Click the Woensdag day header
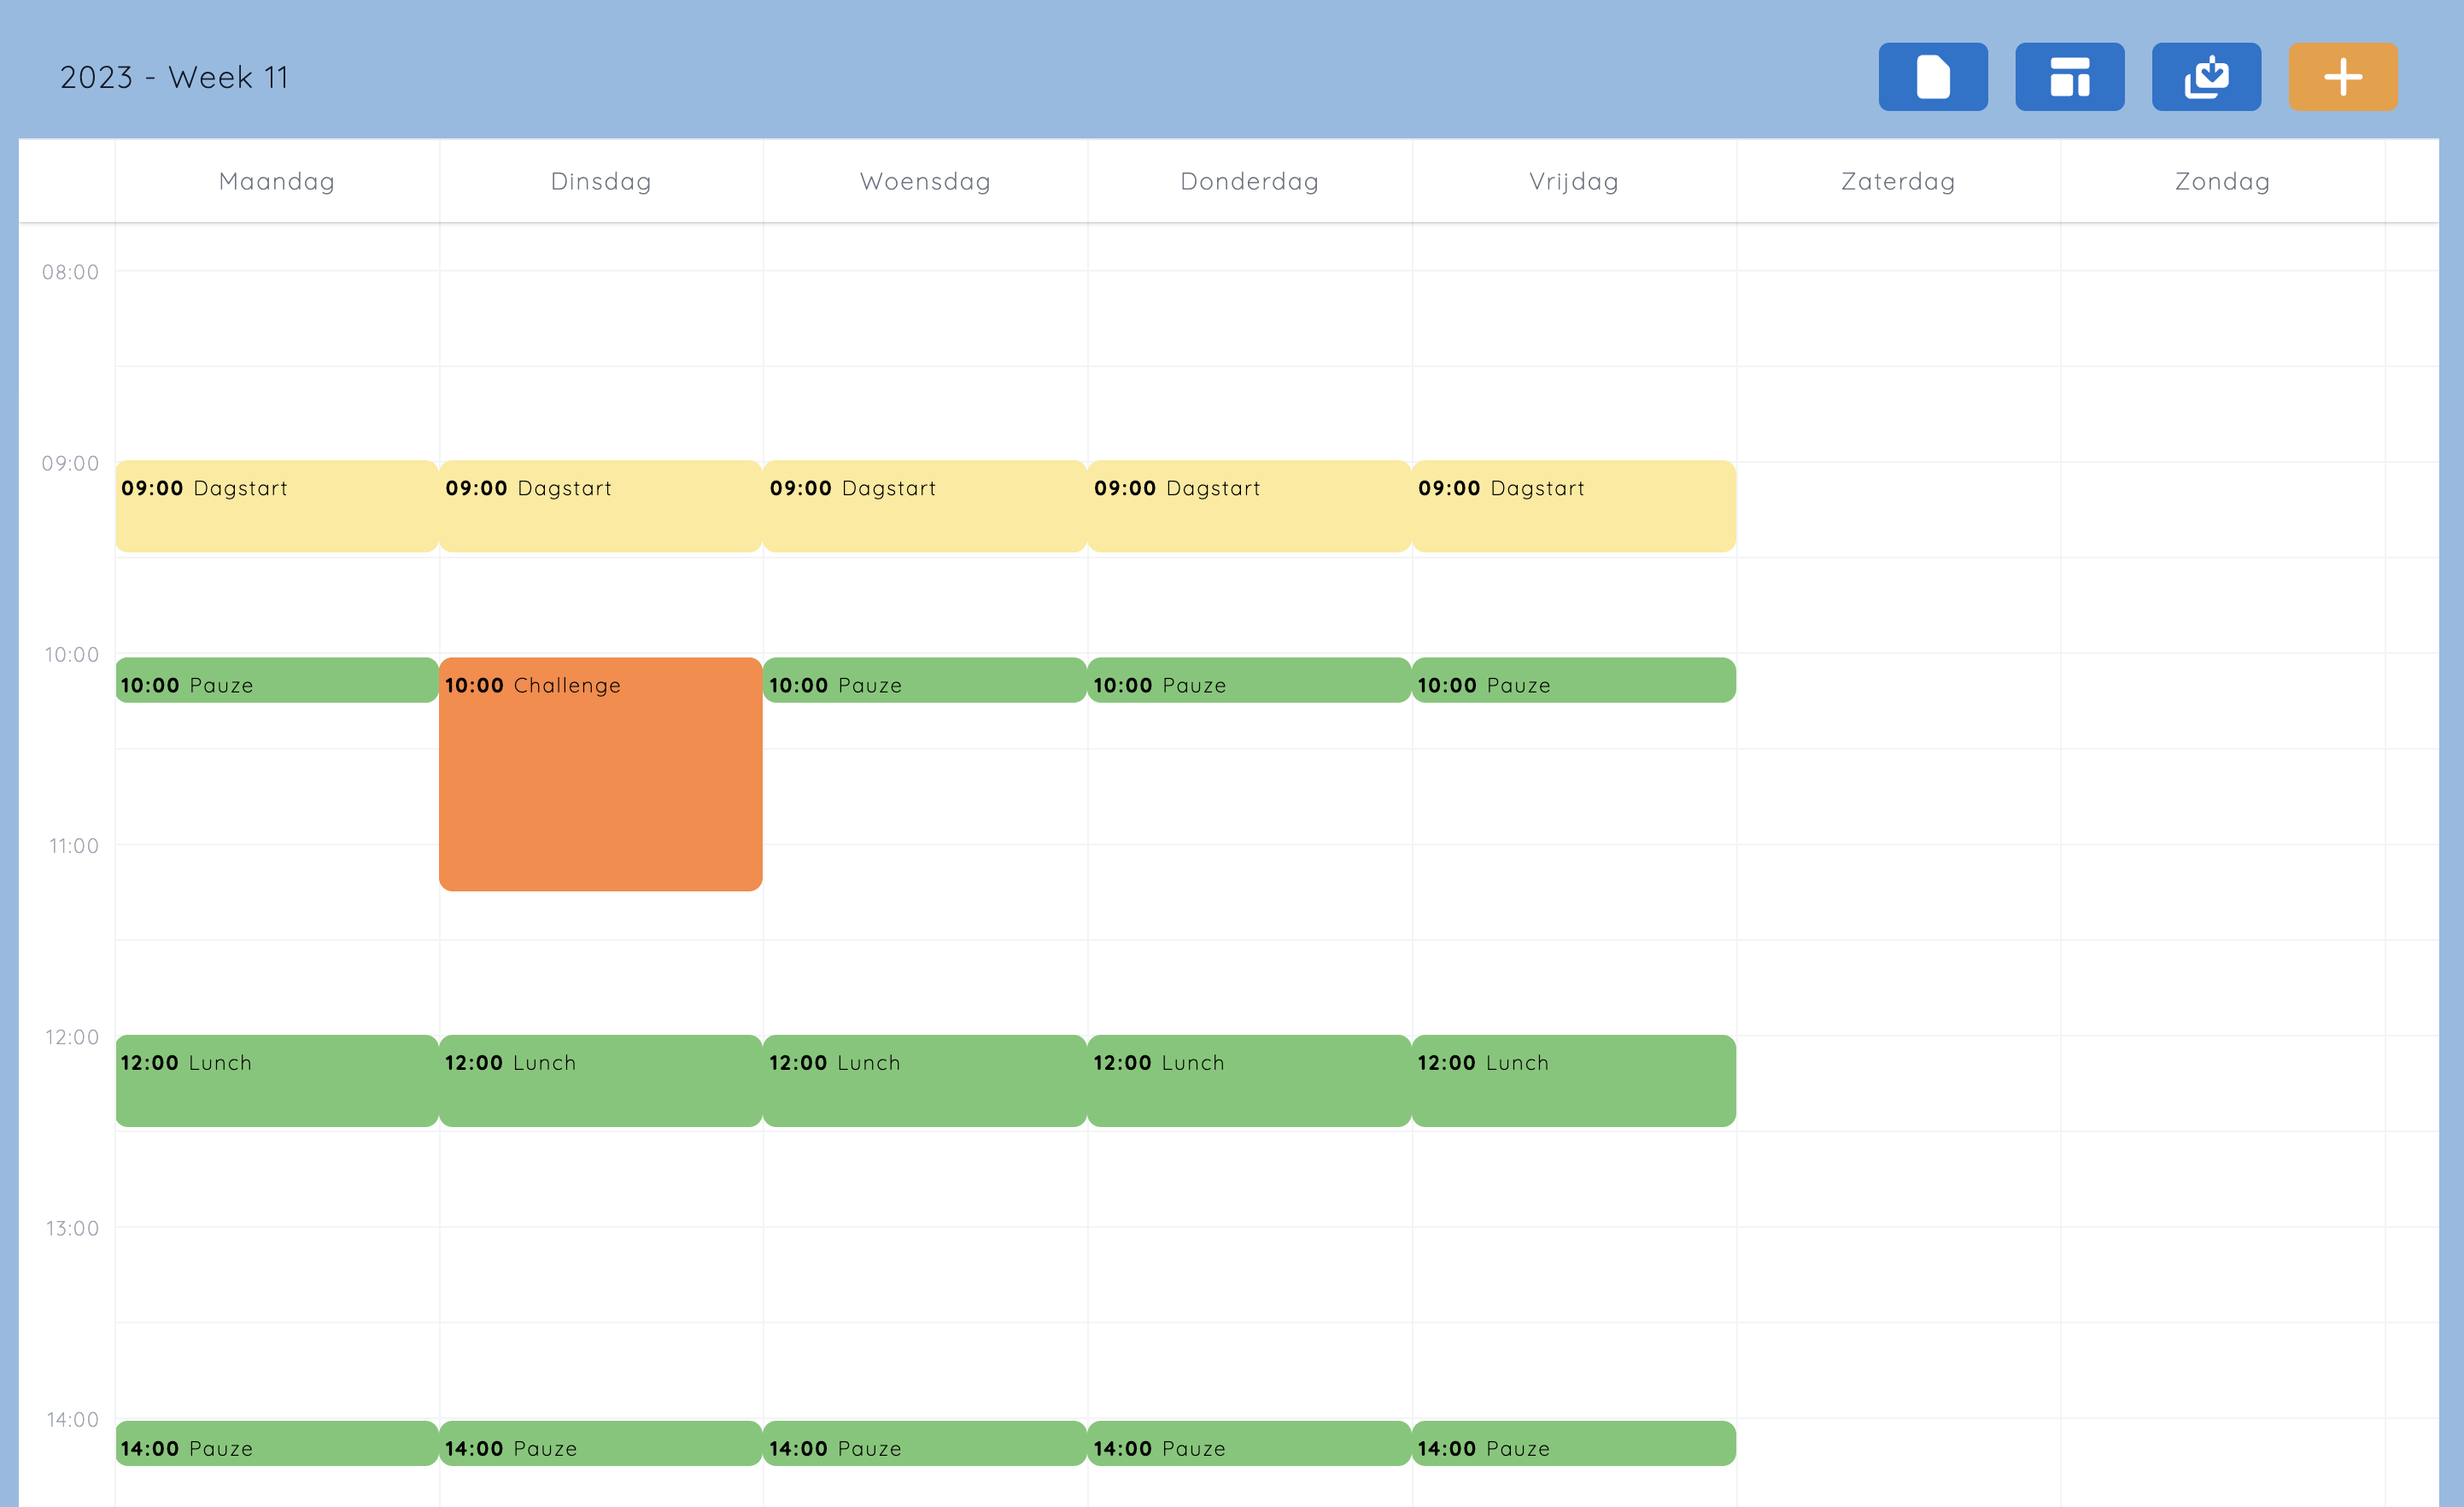Image resolution: width=2464 pixels, height=1507 pixels. 924,181
